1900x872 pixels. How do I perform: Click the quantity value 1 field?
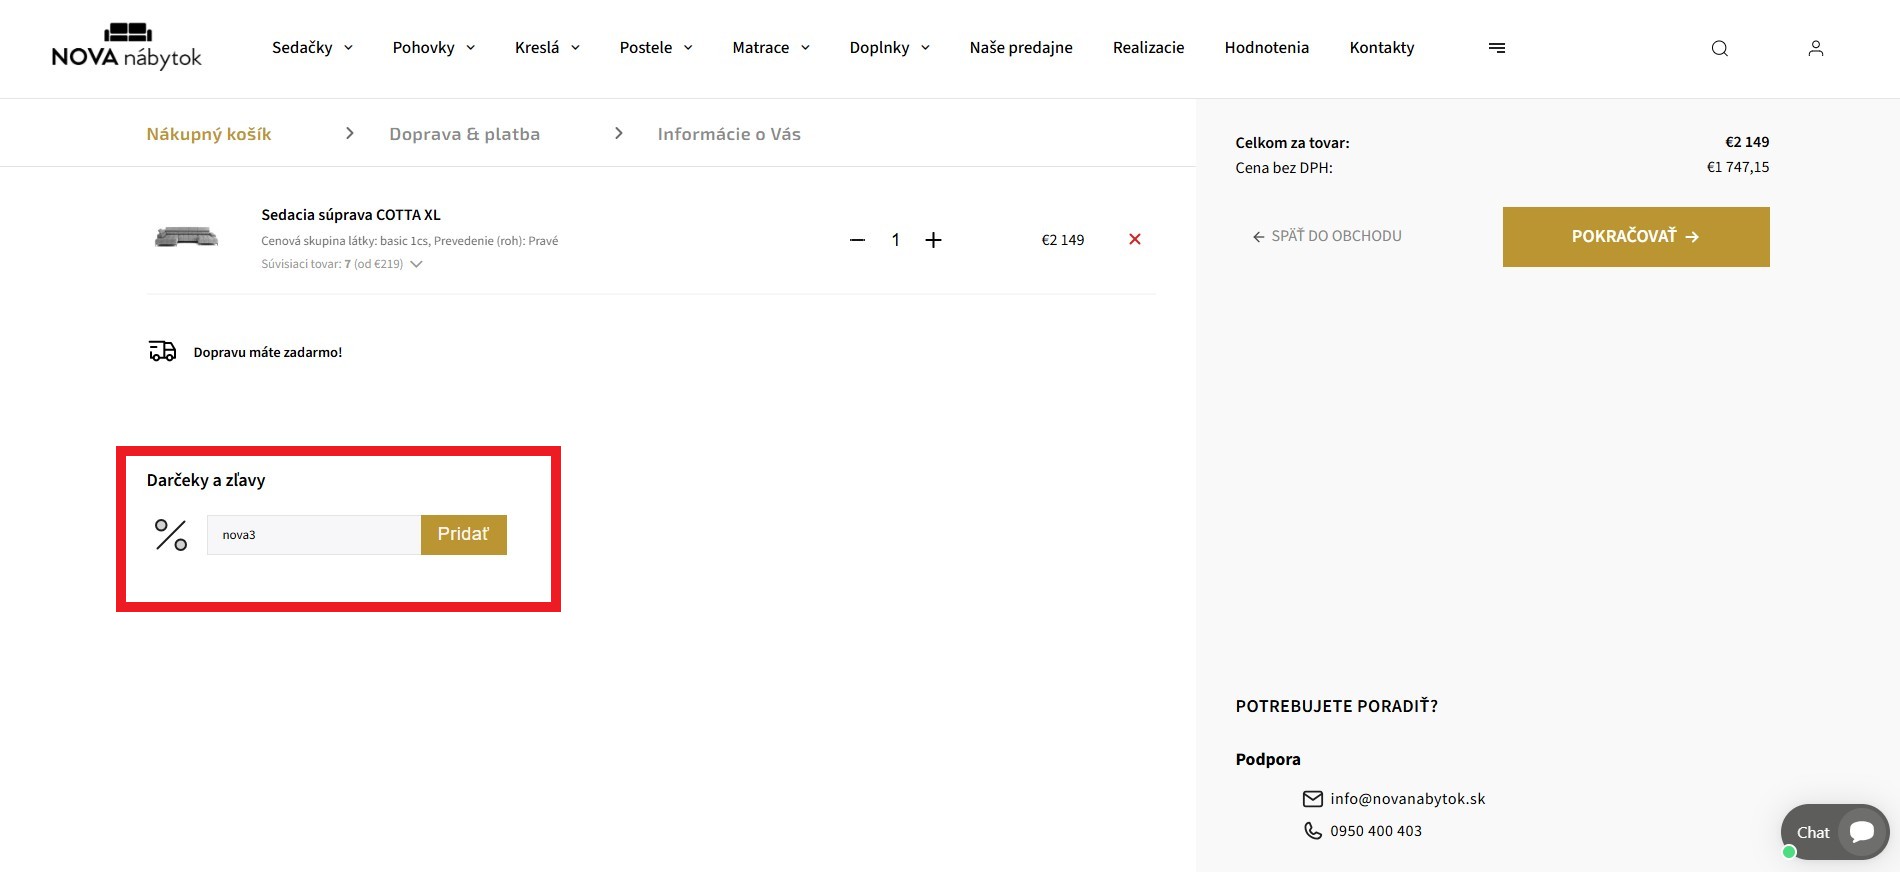click(895, 240)
